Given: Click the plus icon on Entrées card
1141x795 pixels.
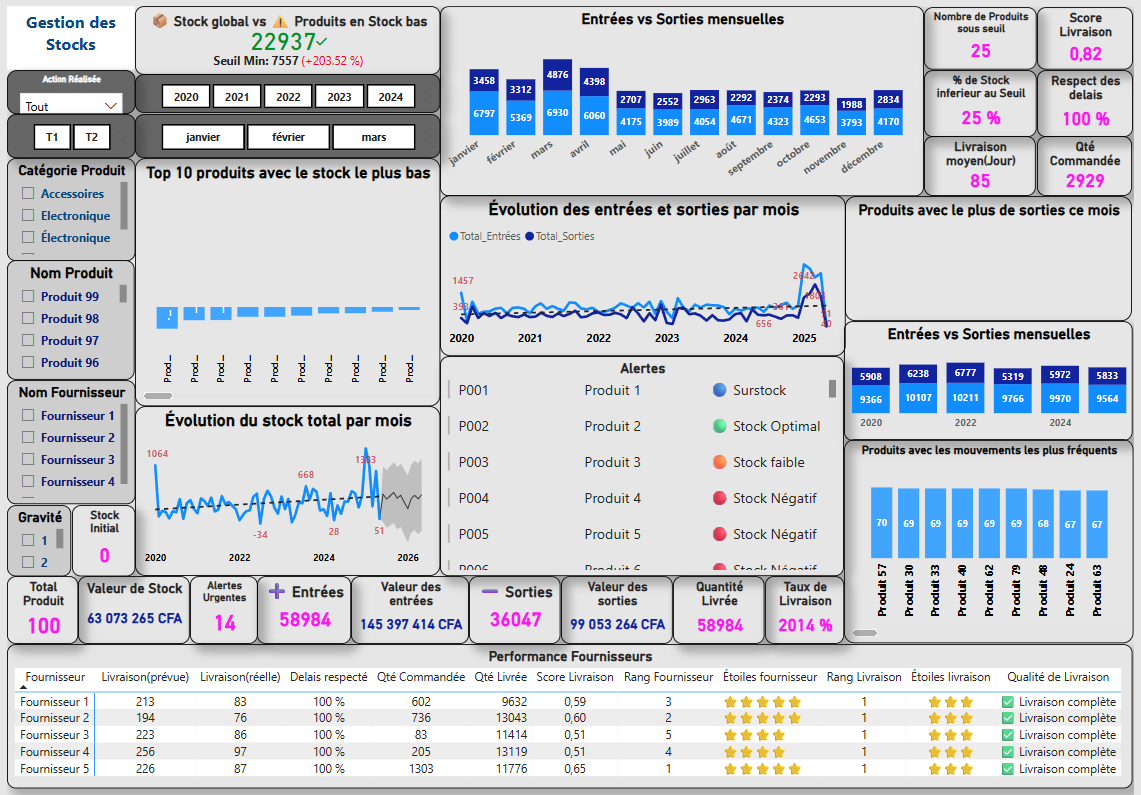Looking at the screenshot, I should click(x=277, y=591).
